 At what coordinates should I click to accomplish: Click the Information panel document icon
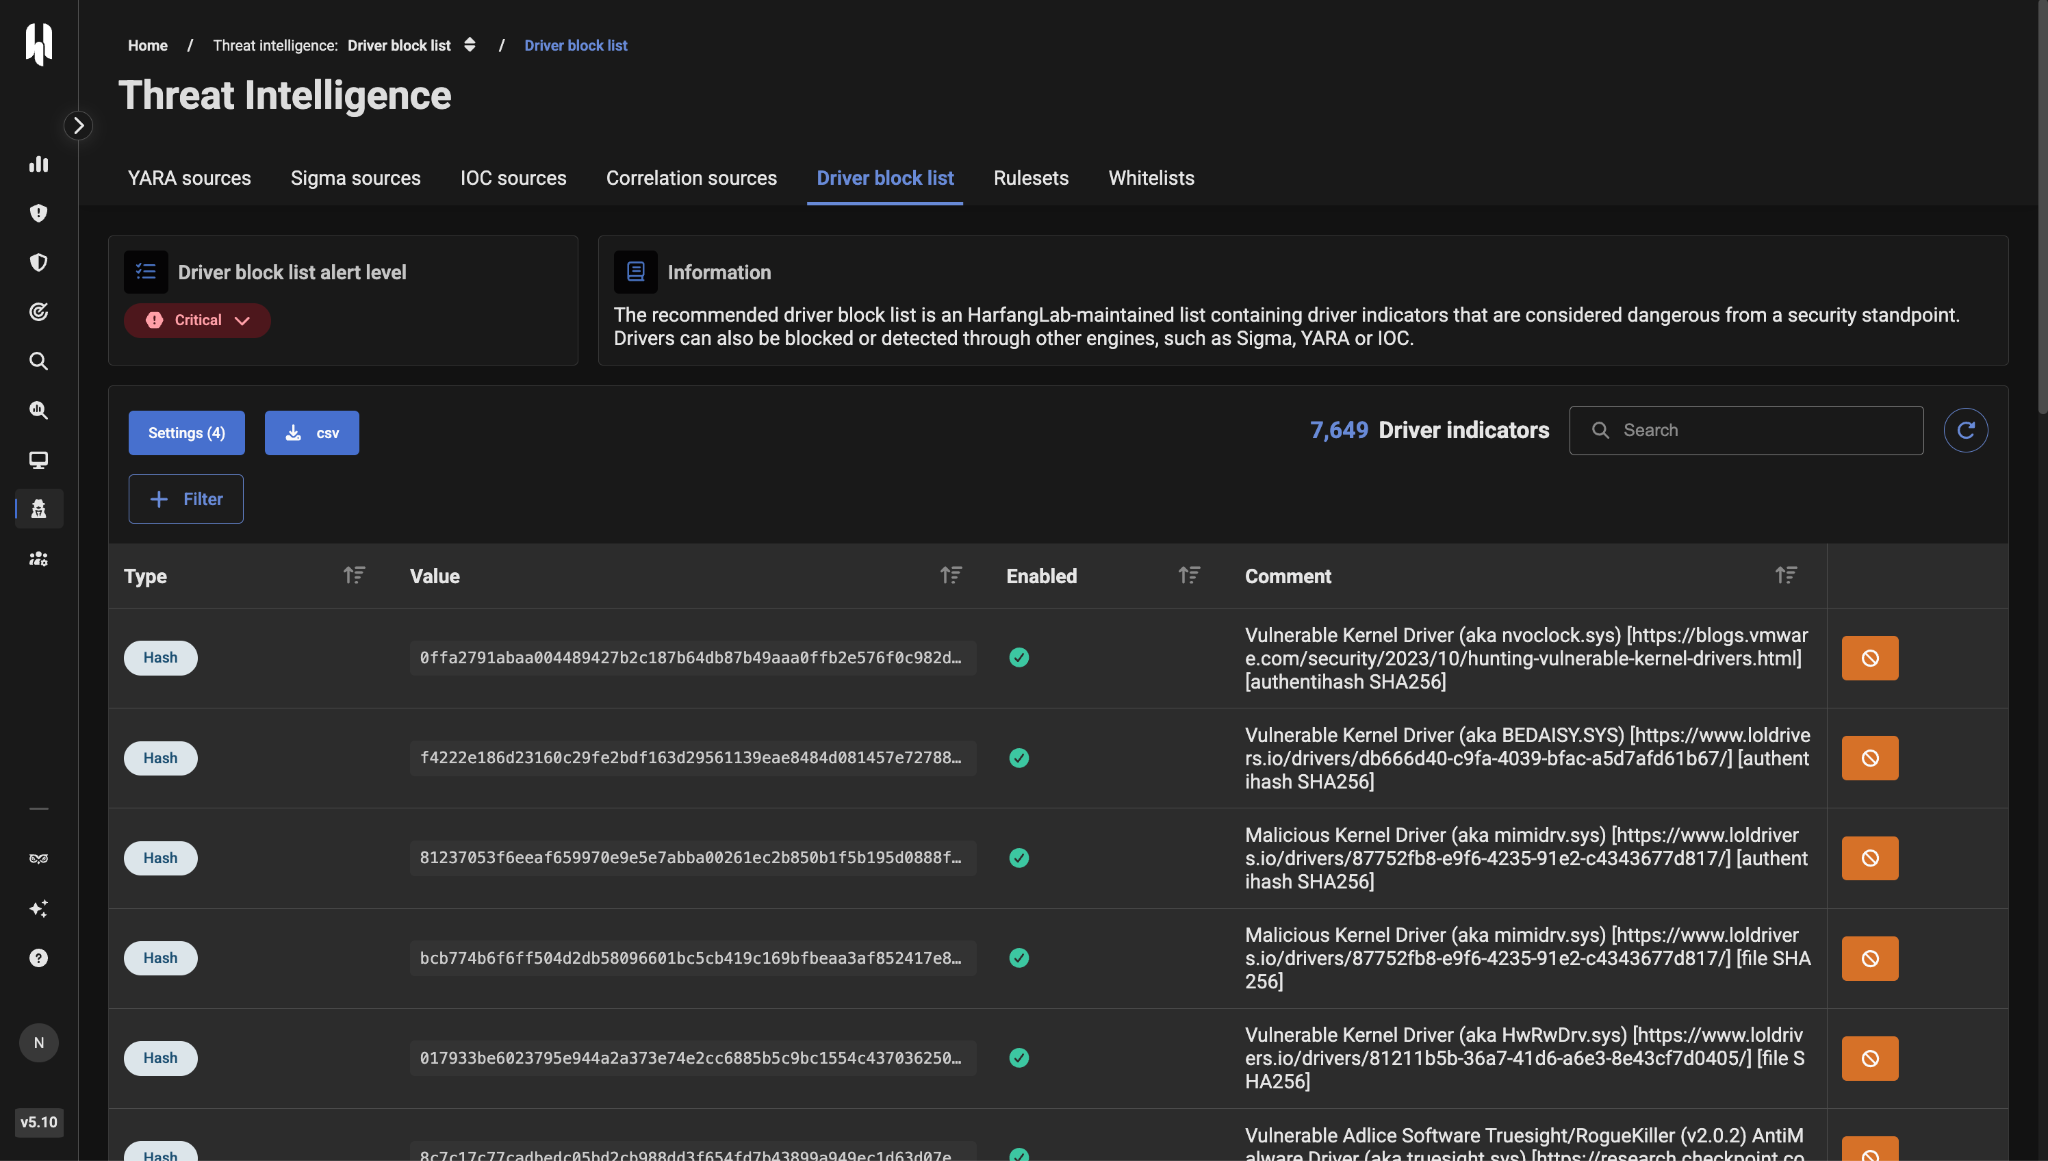(x=636, y=272)
